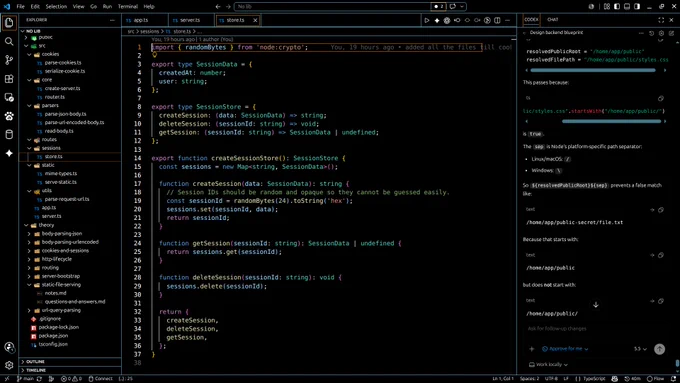Click the add attachment plus icon
Viewport: 680px width, 383px height.
click(532, 349)
